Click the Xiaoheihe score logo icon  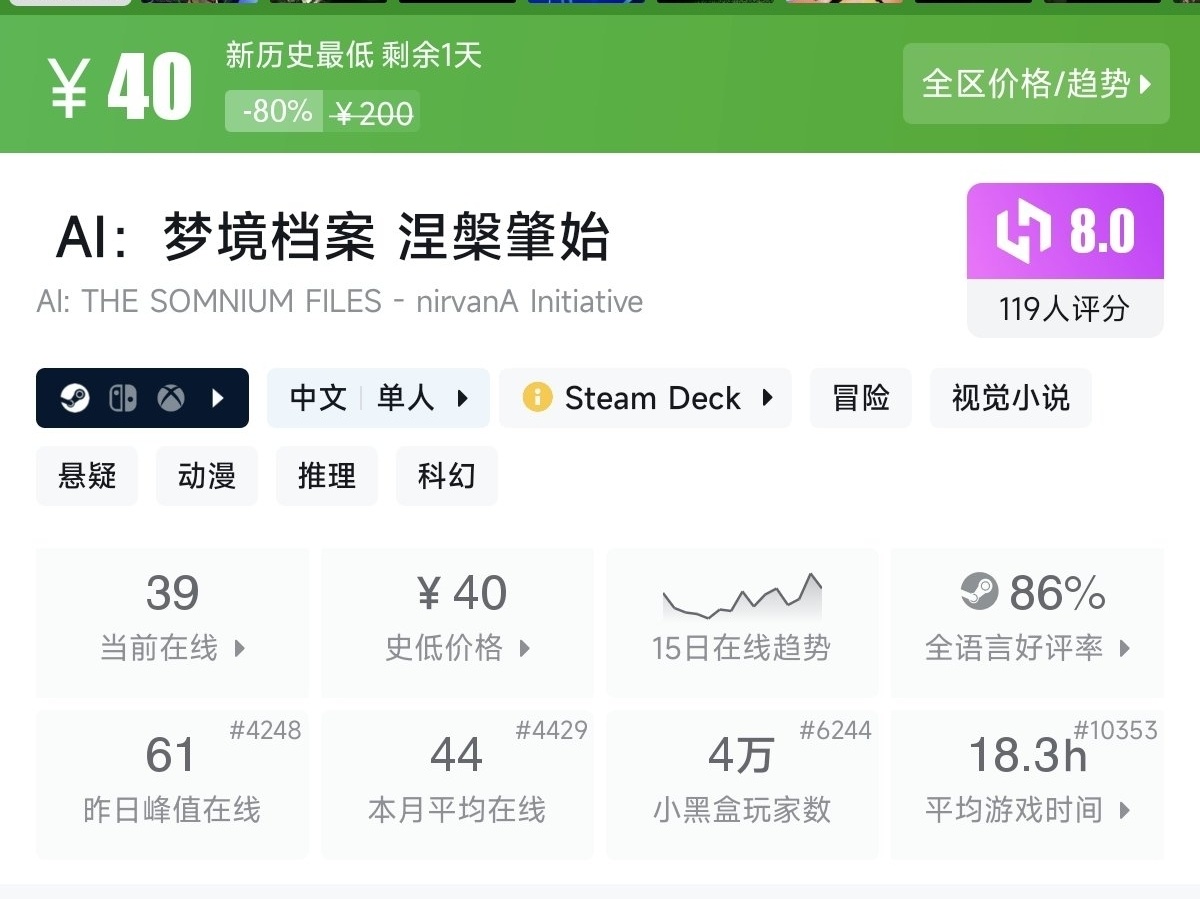tap(1023, 232)
